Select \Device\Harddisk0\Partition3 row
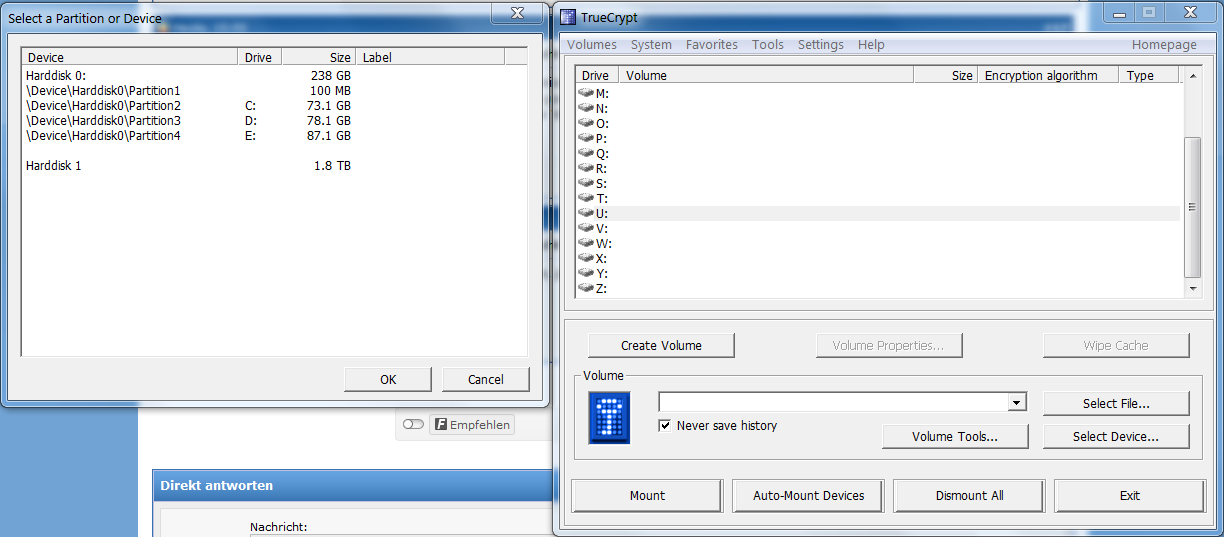The width and height of the screenshot is (1224, 537). click(x=275, y=120)
